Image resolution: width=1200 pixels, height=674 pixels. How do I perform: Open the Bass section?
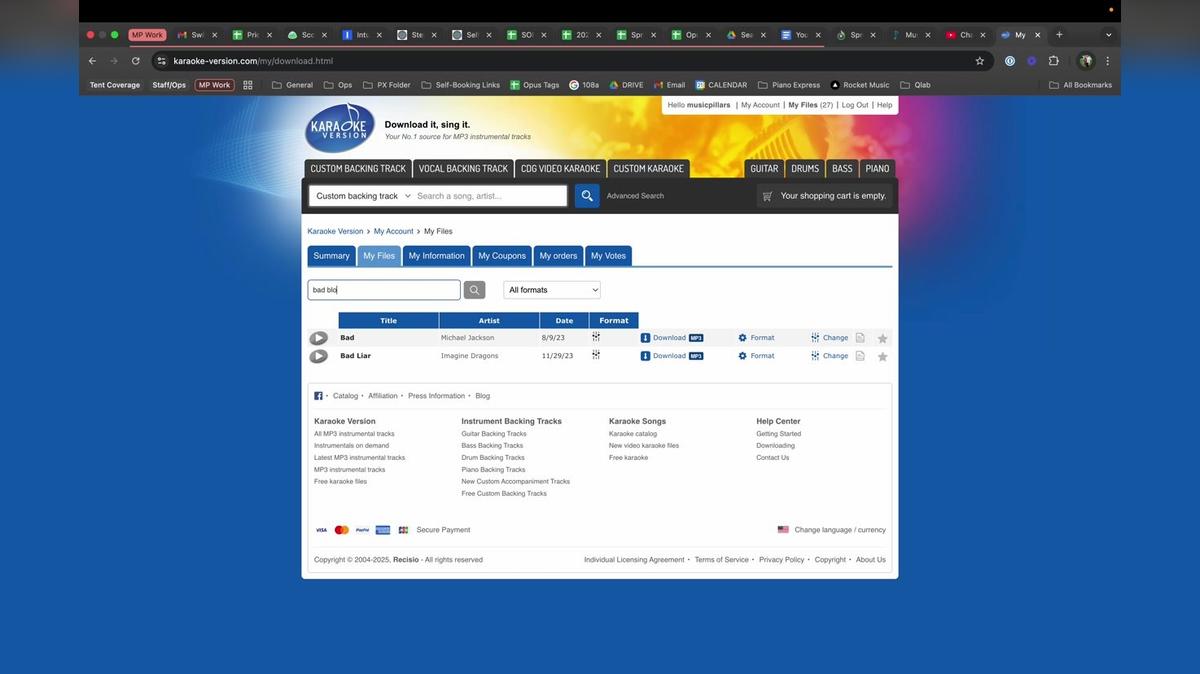click(842, 169)
